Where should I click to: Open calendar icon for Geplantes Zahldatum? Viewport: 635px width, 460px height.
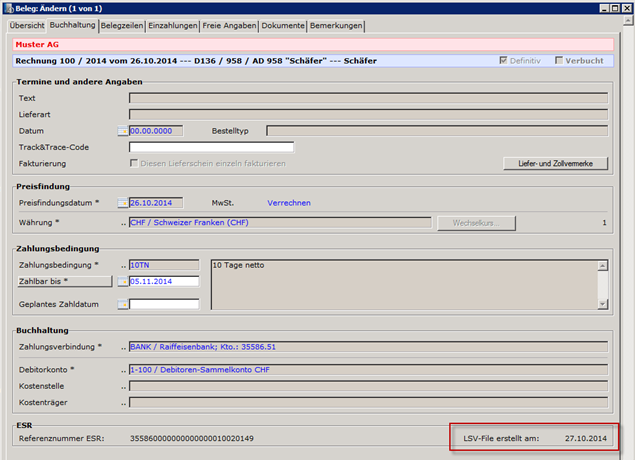123,305
